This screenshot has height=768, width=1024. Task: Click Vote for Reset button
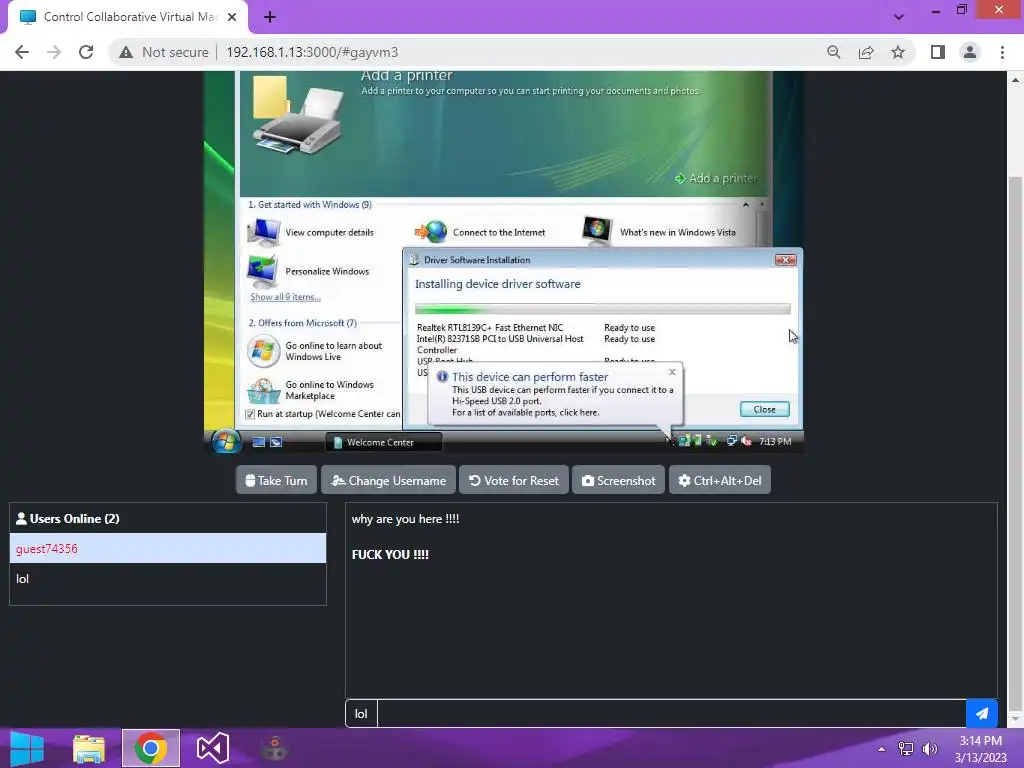(514, 481)
